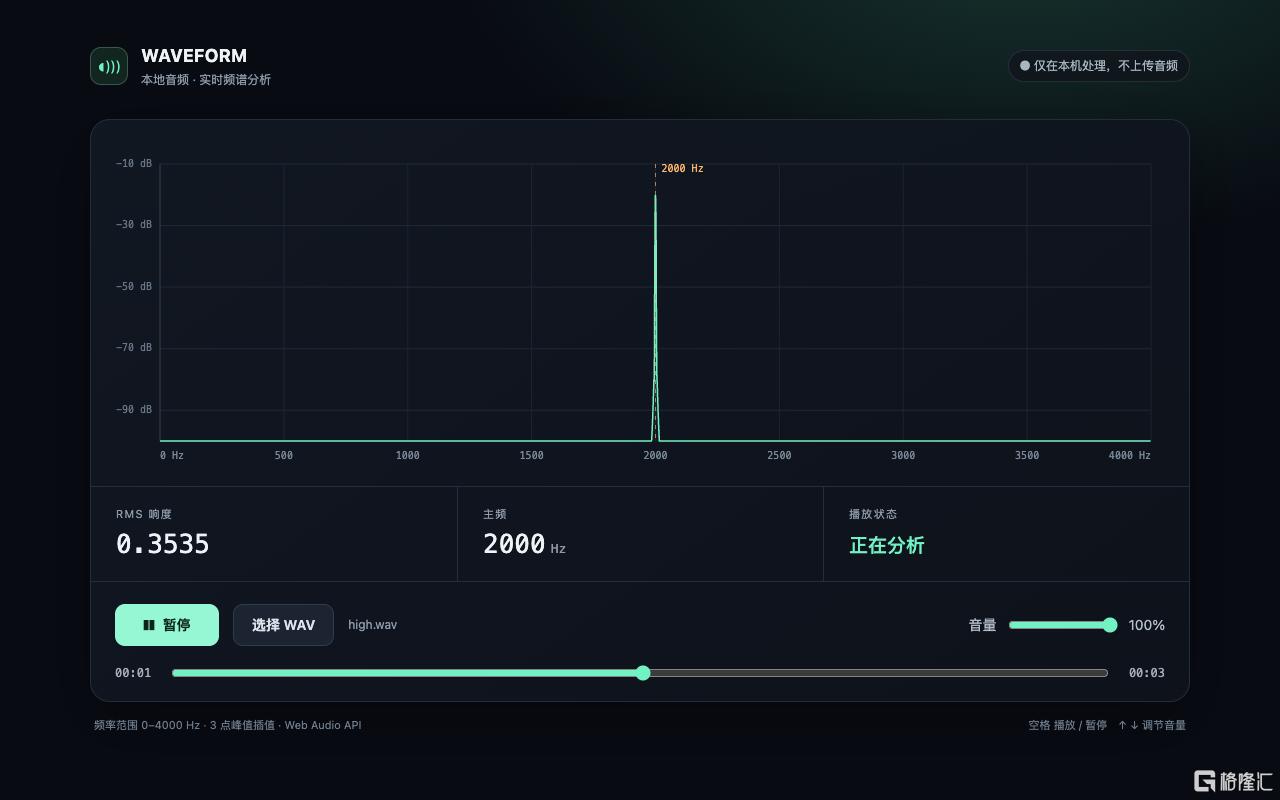
Task: Click the WAVEFORM speaker logo icon
Action: pos(109,66)
